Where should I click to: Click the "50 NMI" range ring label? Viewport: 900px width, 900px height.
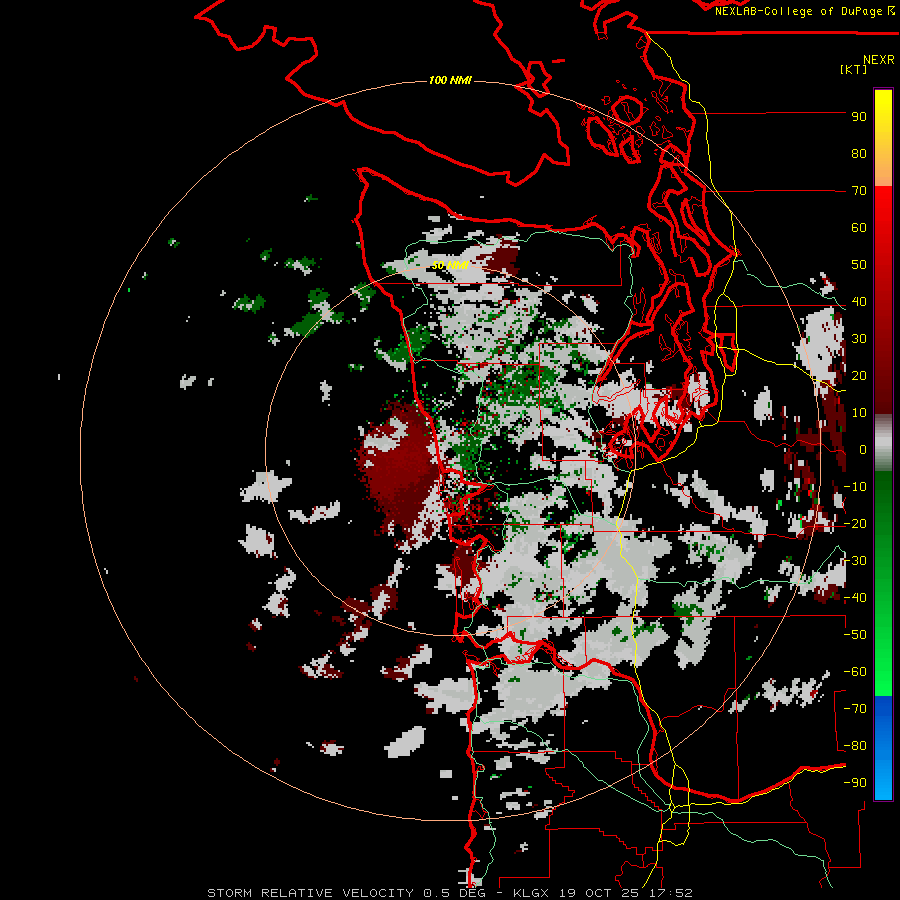450,265
